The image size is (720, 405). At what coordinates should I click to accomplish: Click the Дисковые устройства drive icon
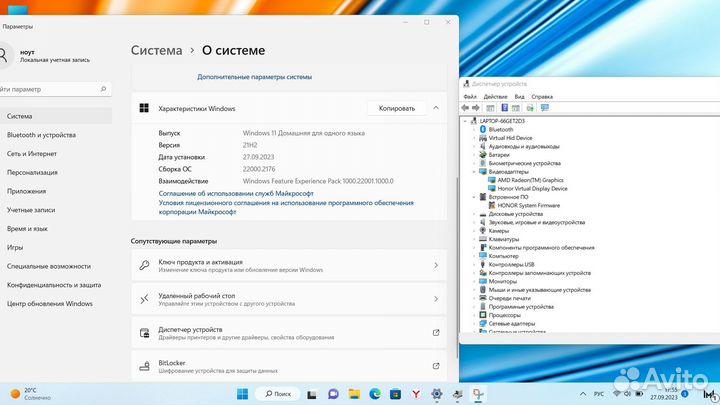click(483, 214)
